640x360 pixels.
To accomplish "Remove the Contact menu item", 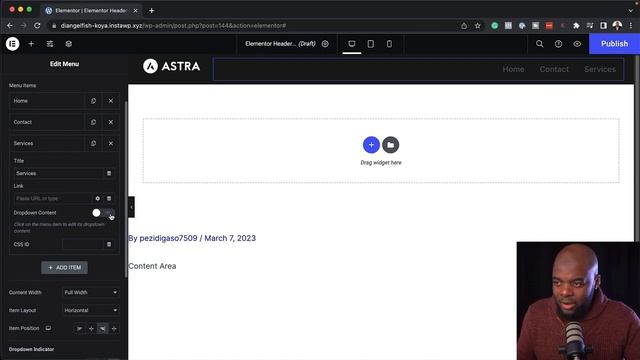I will 111,122.
